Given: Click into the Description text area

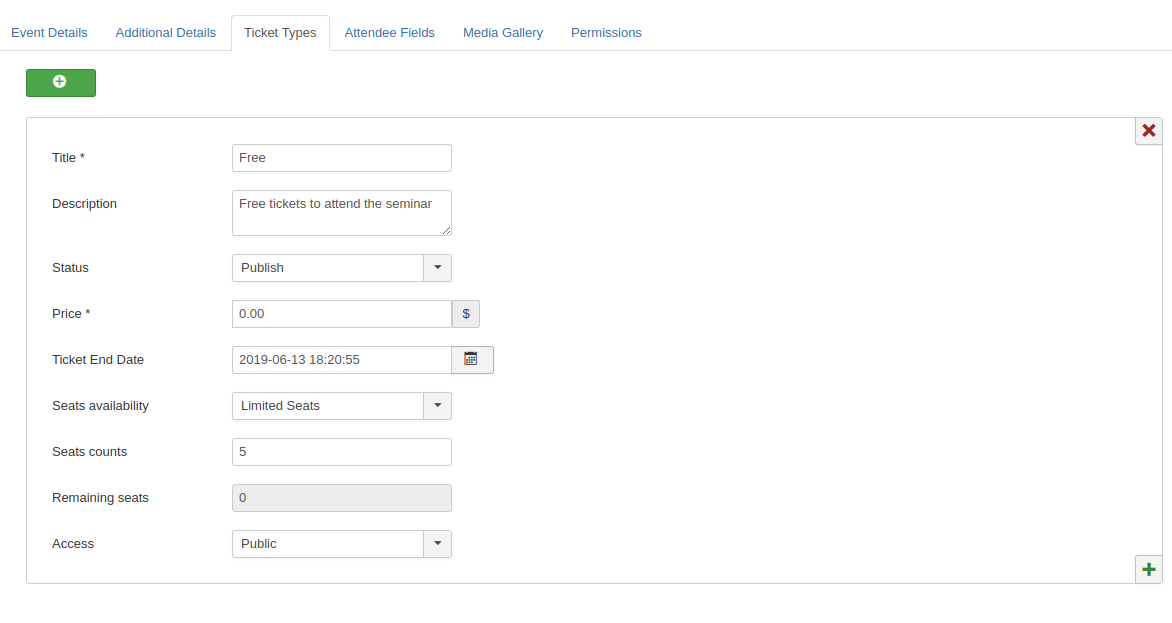Looking at the screenshot, I should [x=342, y=213].
